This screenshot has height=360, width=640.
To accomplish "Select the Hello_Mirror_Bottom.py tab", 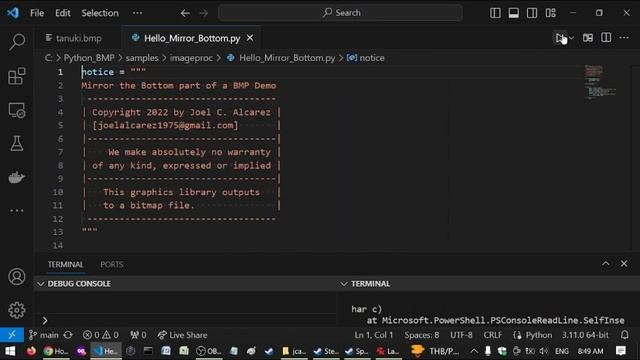I will coord(192,38).
